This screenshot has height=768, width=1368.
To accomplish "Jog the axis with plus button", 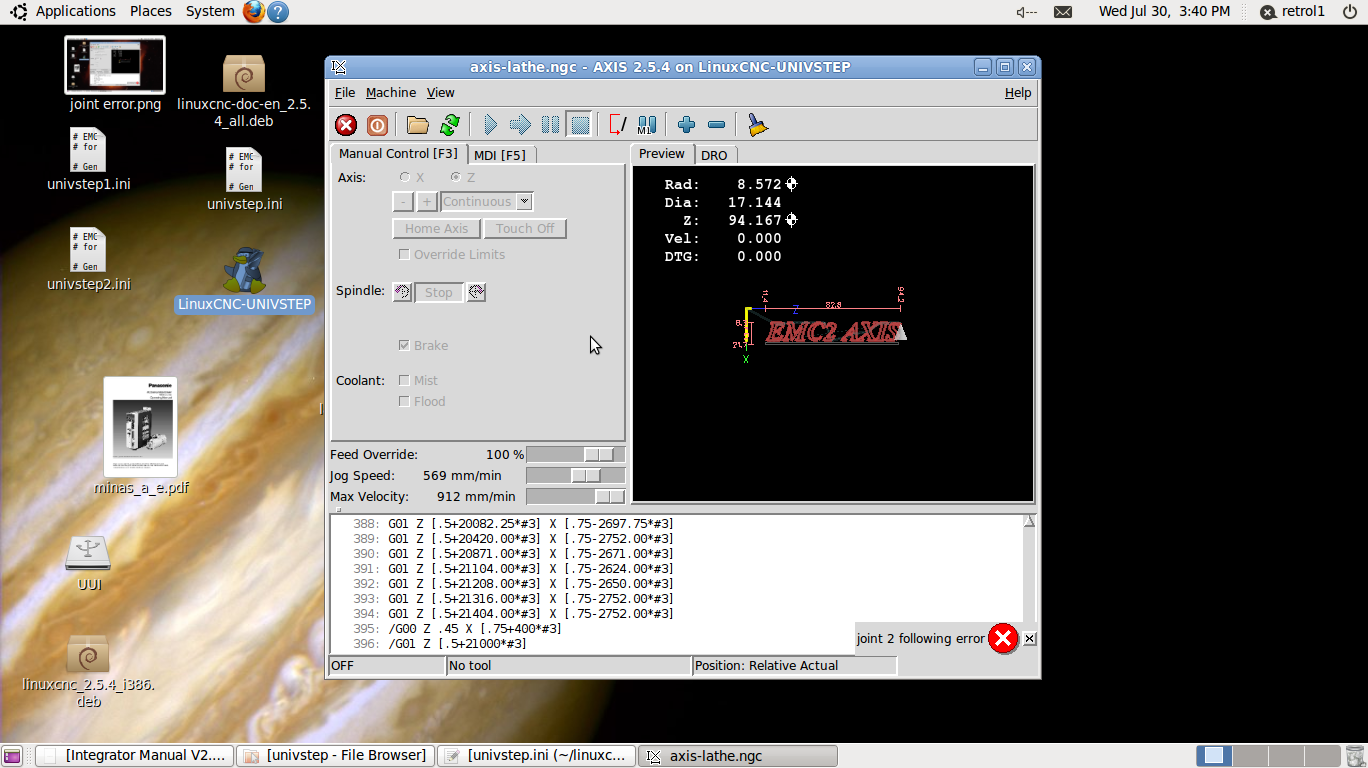I will click(x=427, y=202).
